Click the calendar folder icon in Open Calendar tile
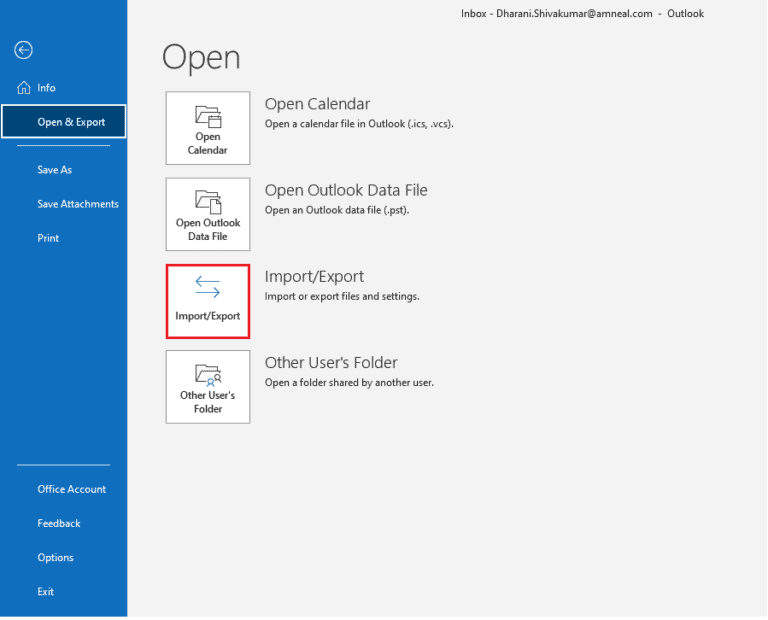Screen dimensions: 768x620 coord(208,115)
